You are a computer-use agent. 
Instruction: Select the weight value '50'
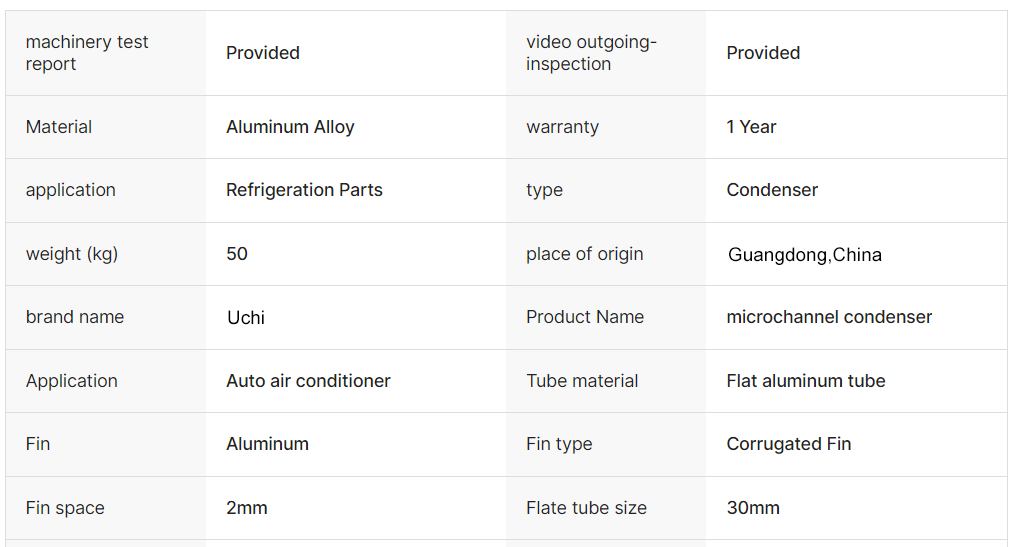tap(237, 254)
